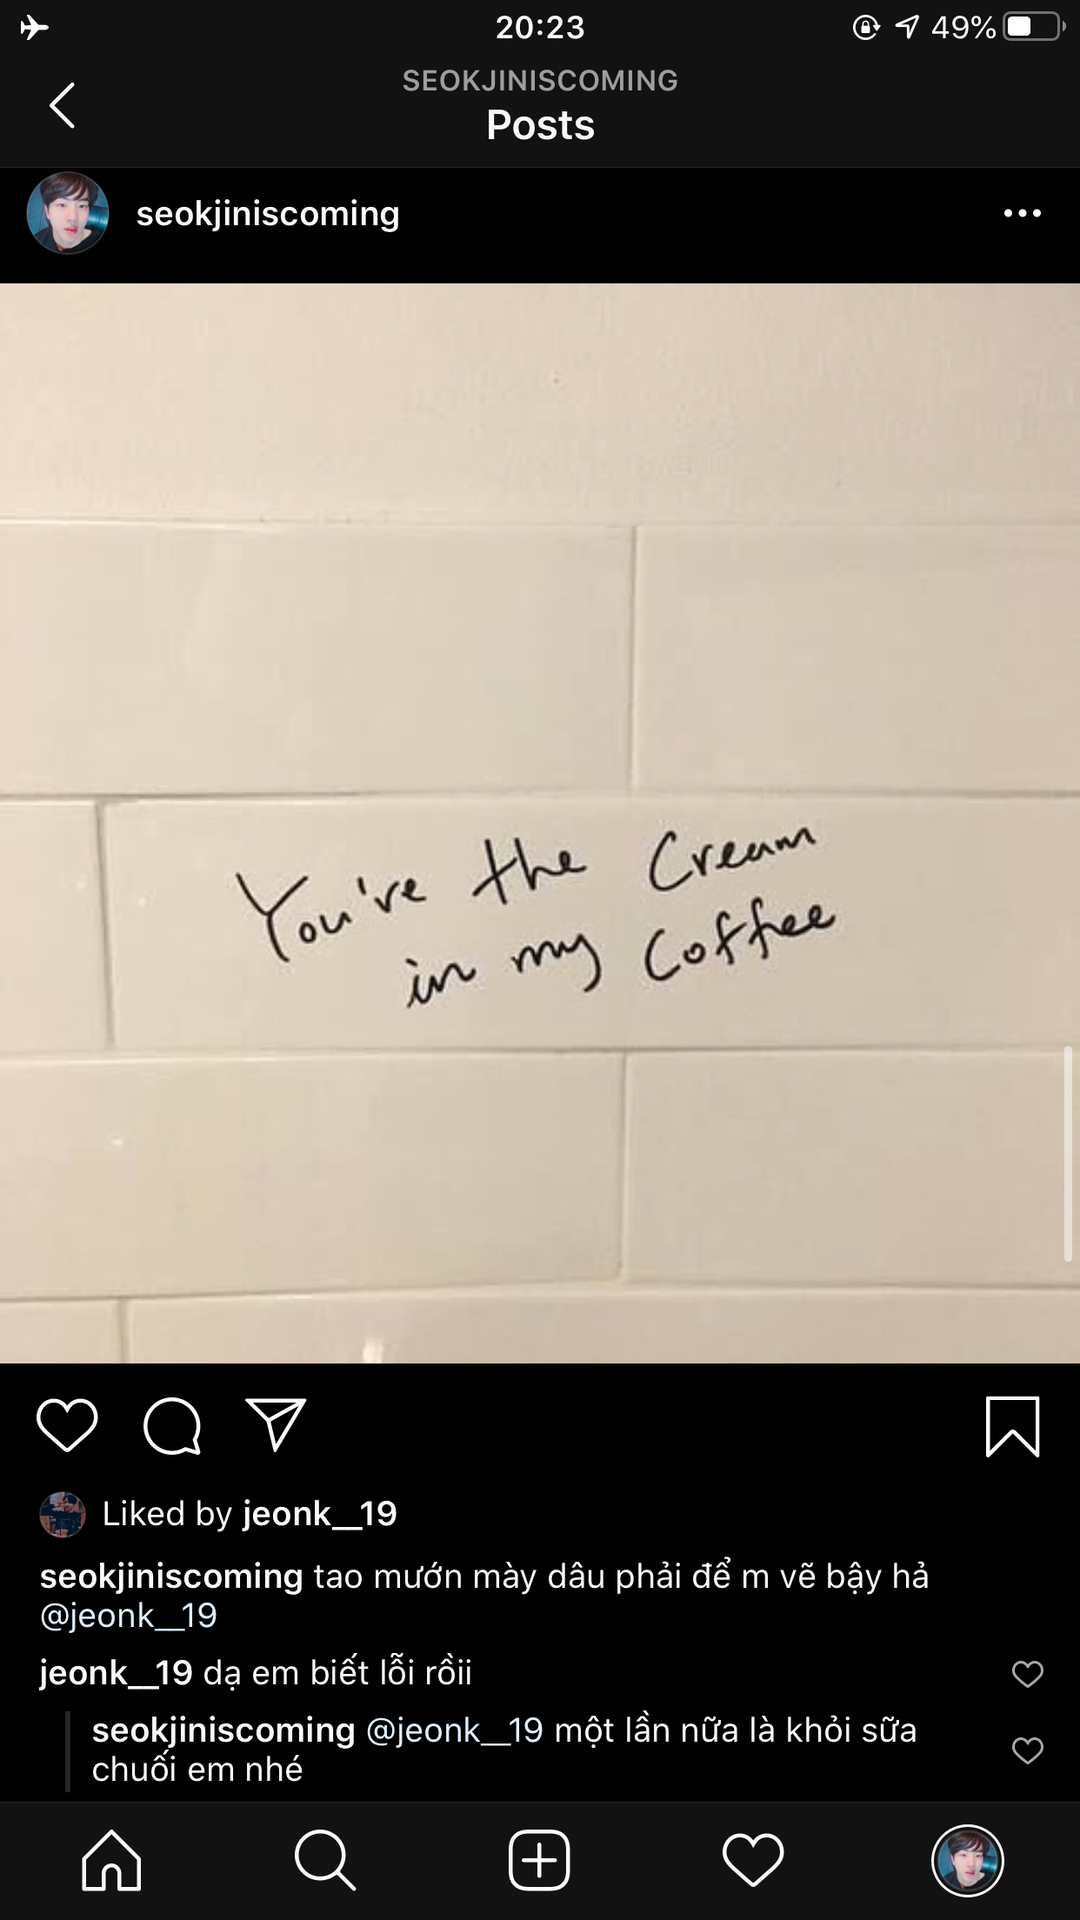Save the post with the bookmark icon
This screenshot has width=1080, height=1920.
click(x=1012, y=1426)
